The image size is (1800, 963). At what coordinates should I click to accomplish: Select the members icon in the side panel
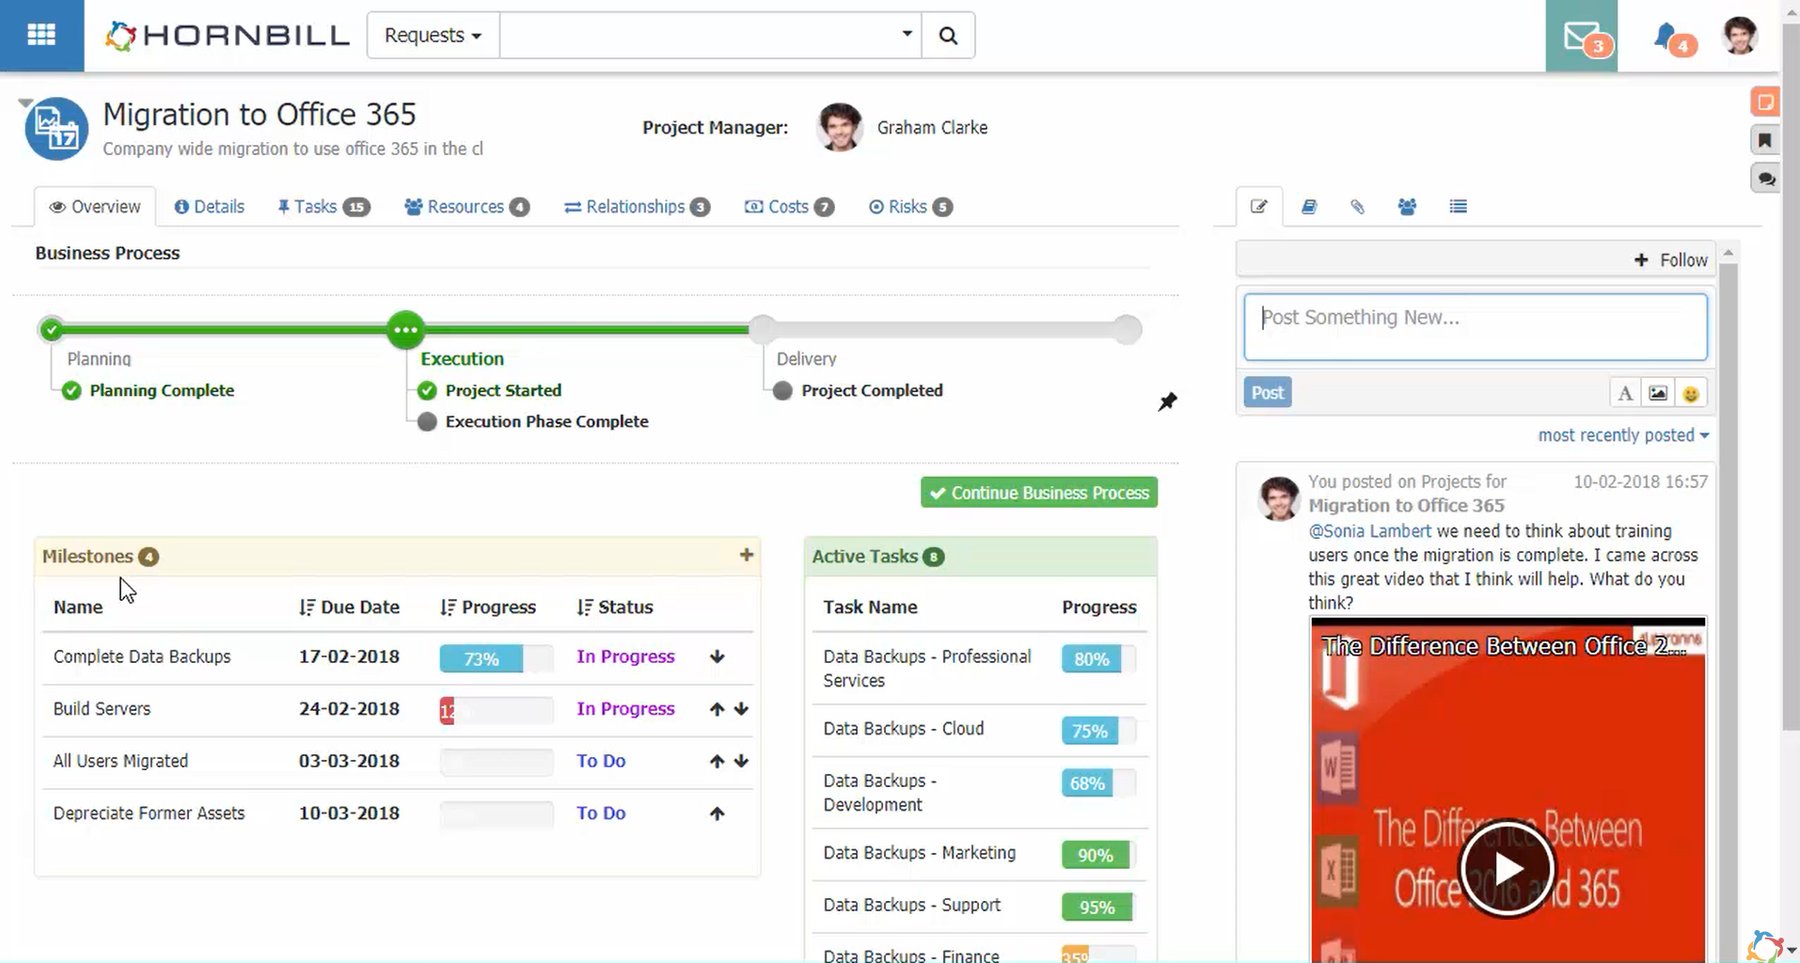tap(1408, 207)
